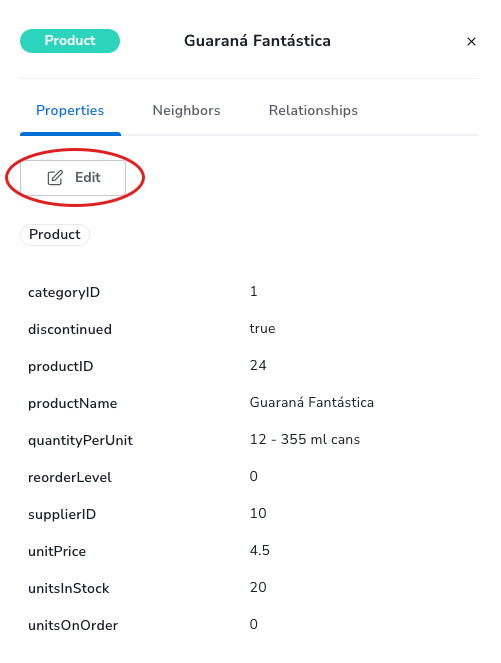501x663 pixels.
Task: Click quantityPerUnit value 12 - 355 ml cans
Action: pyautogui.click(x=305, y=439)
